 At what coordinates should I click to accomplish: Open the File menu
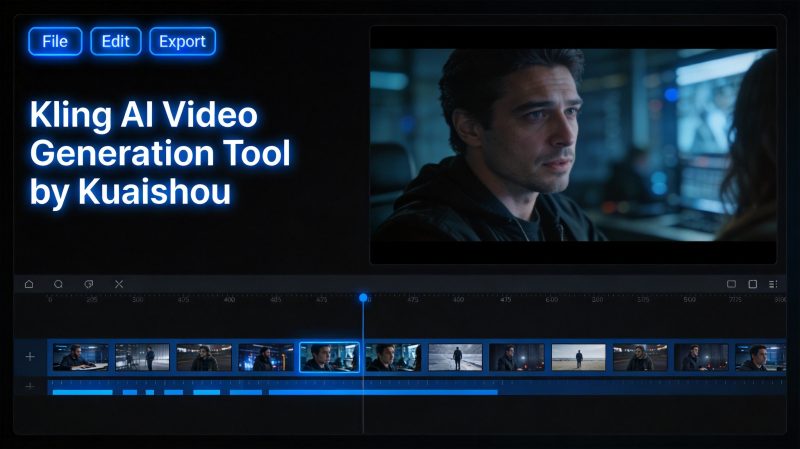click(x=55, y=41)
